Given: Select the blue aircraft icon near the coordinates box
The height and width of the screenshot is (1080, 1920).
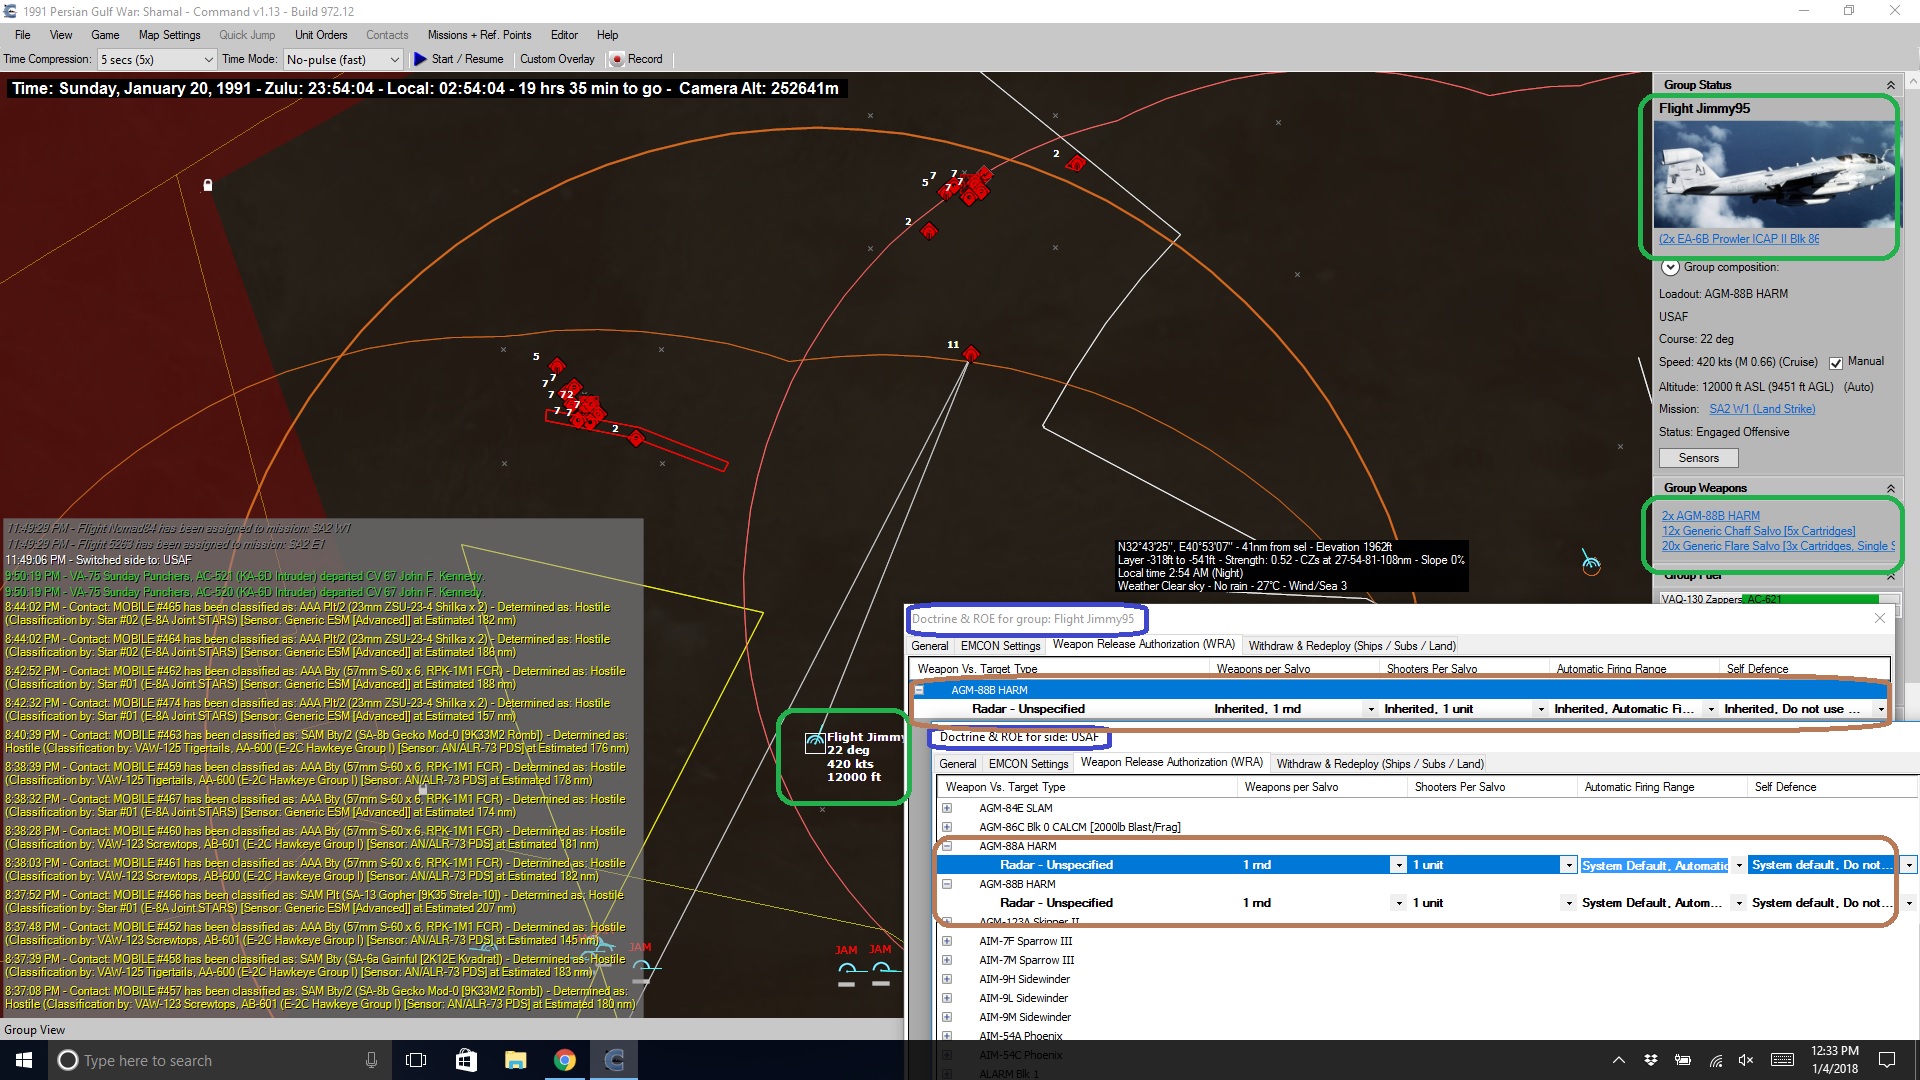Looking at the screenshot, I should click(x=1590, y=562).
